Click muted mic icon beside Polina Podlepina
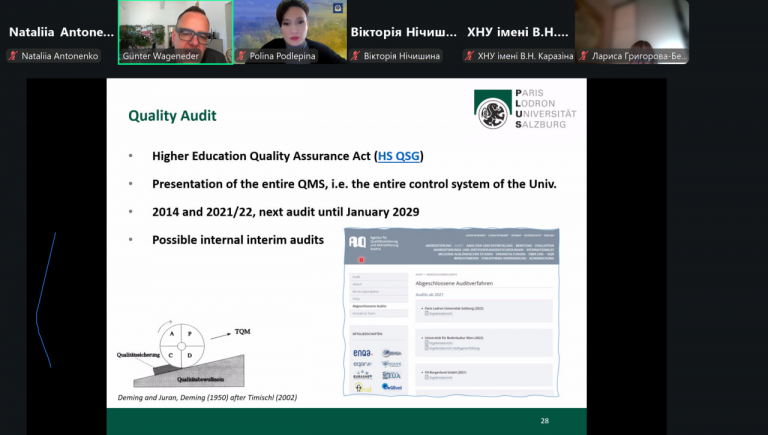The height and width of the screenshot is (435, 768). tap(241, 56)
